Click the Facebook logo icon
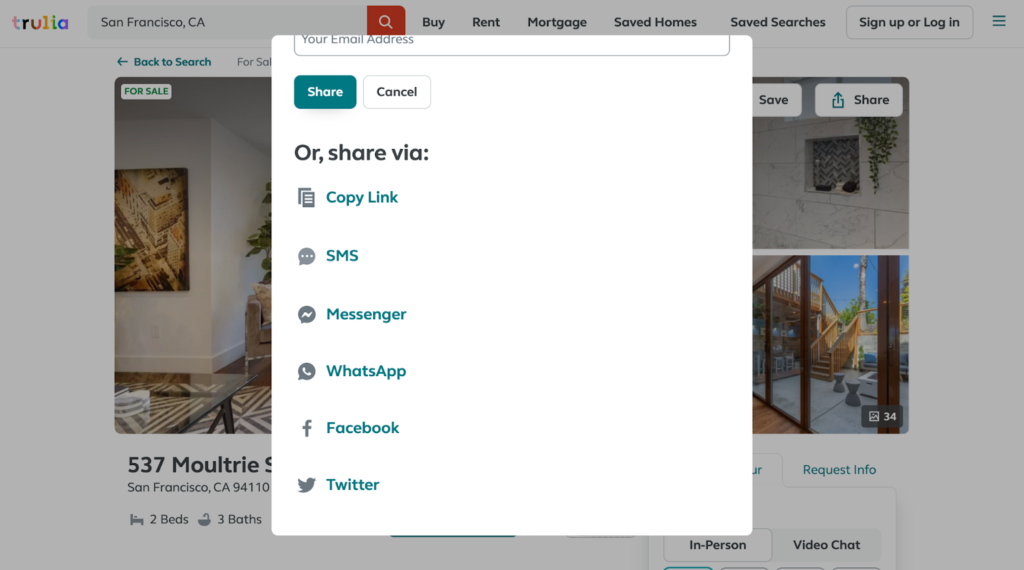Screen dimensions: 1024x570 coord(306,428)
